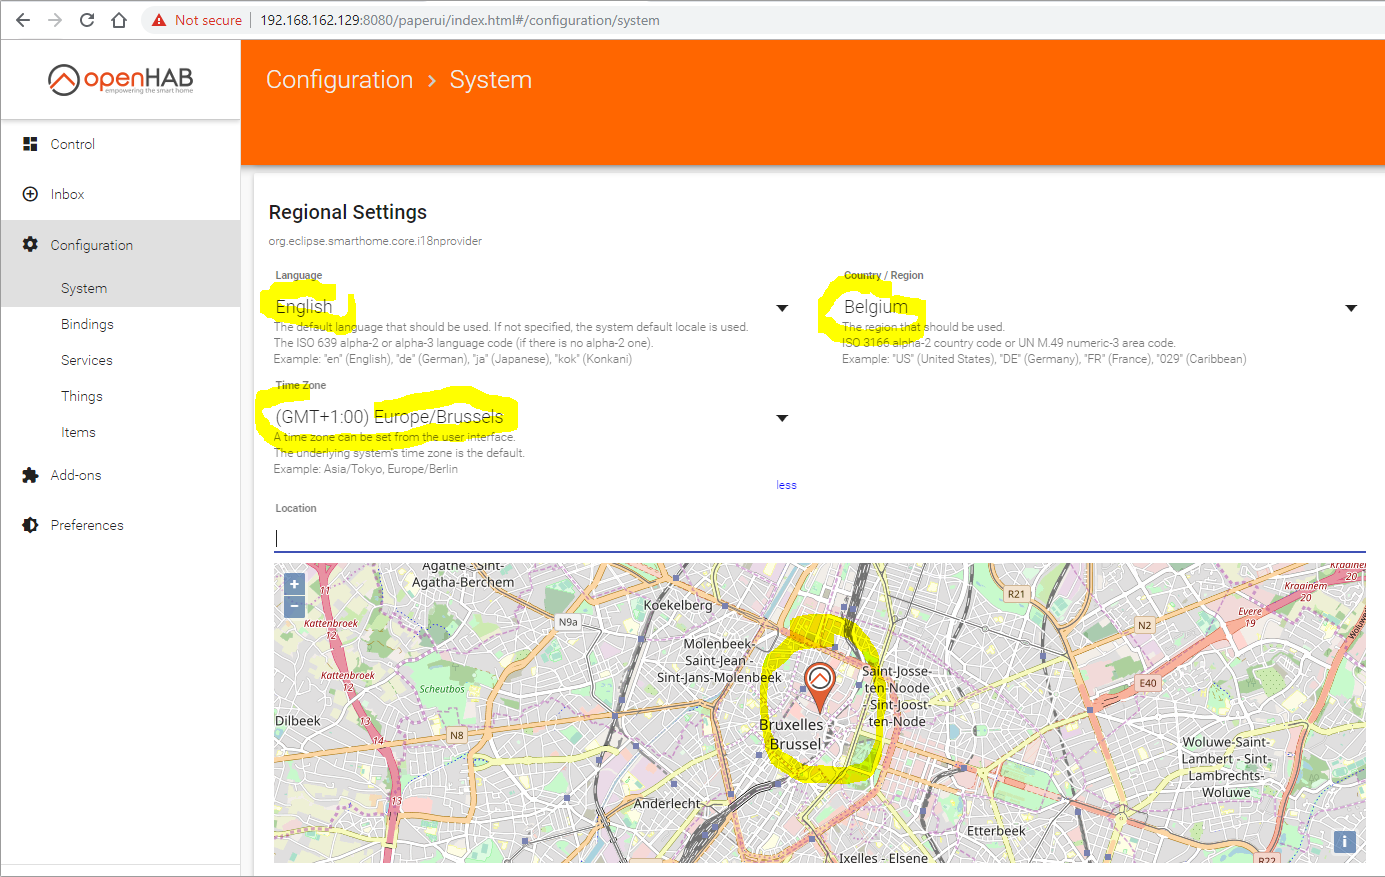Click System in the breadcrumb header
Image resolution: width=1385 pixels, height=877 pixels.
coord(491,80)
